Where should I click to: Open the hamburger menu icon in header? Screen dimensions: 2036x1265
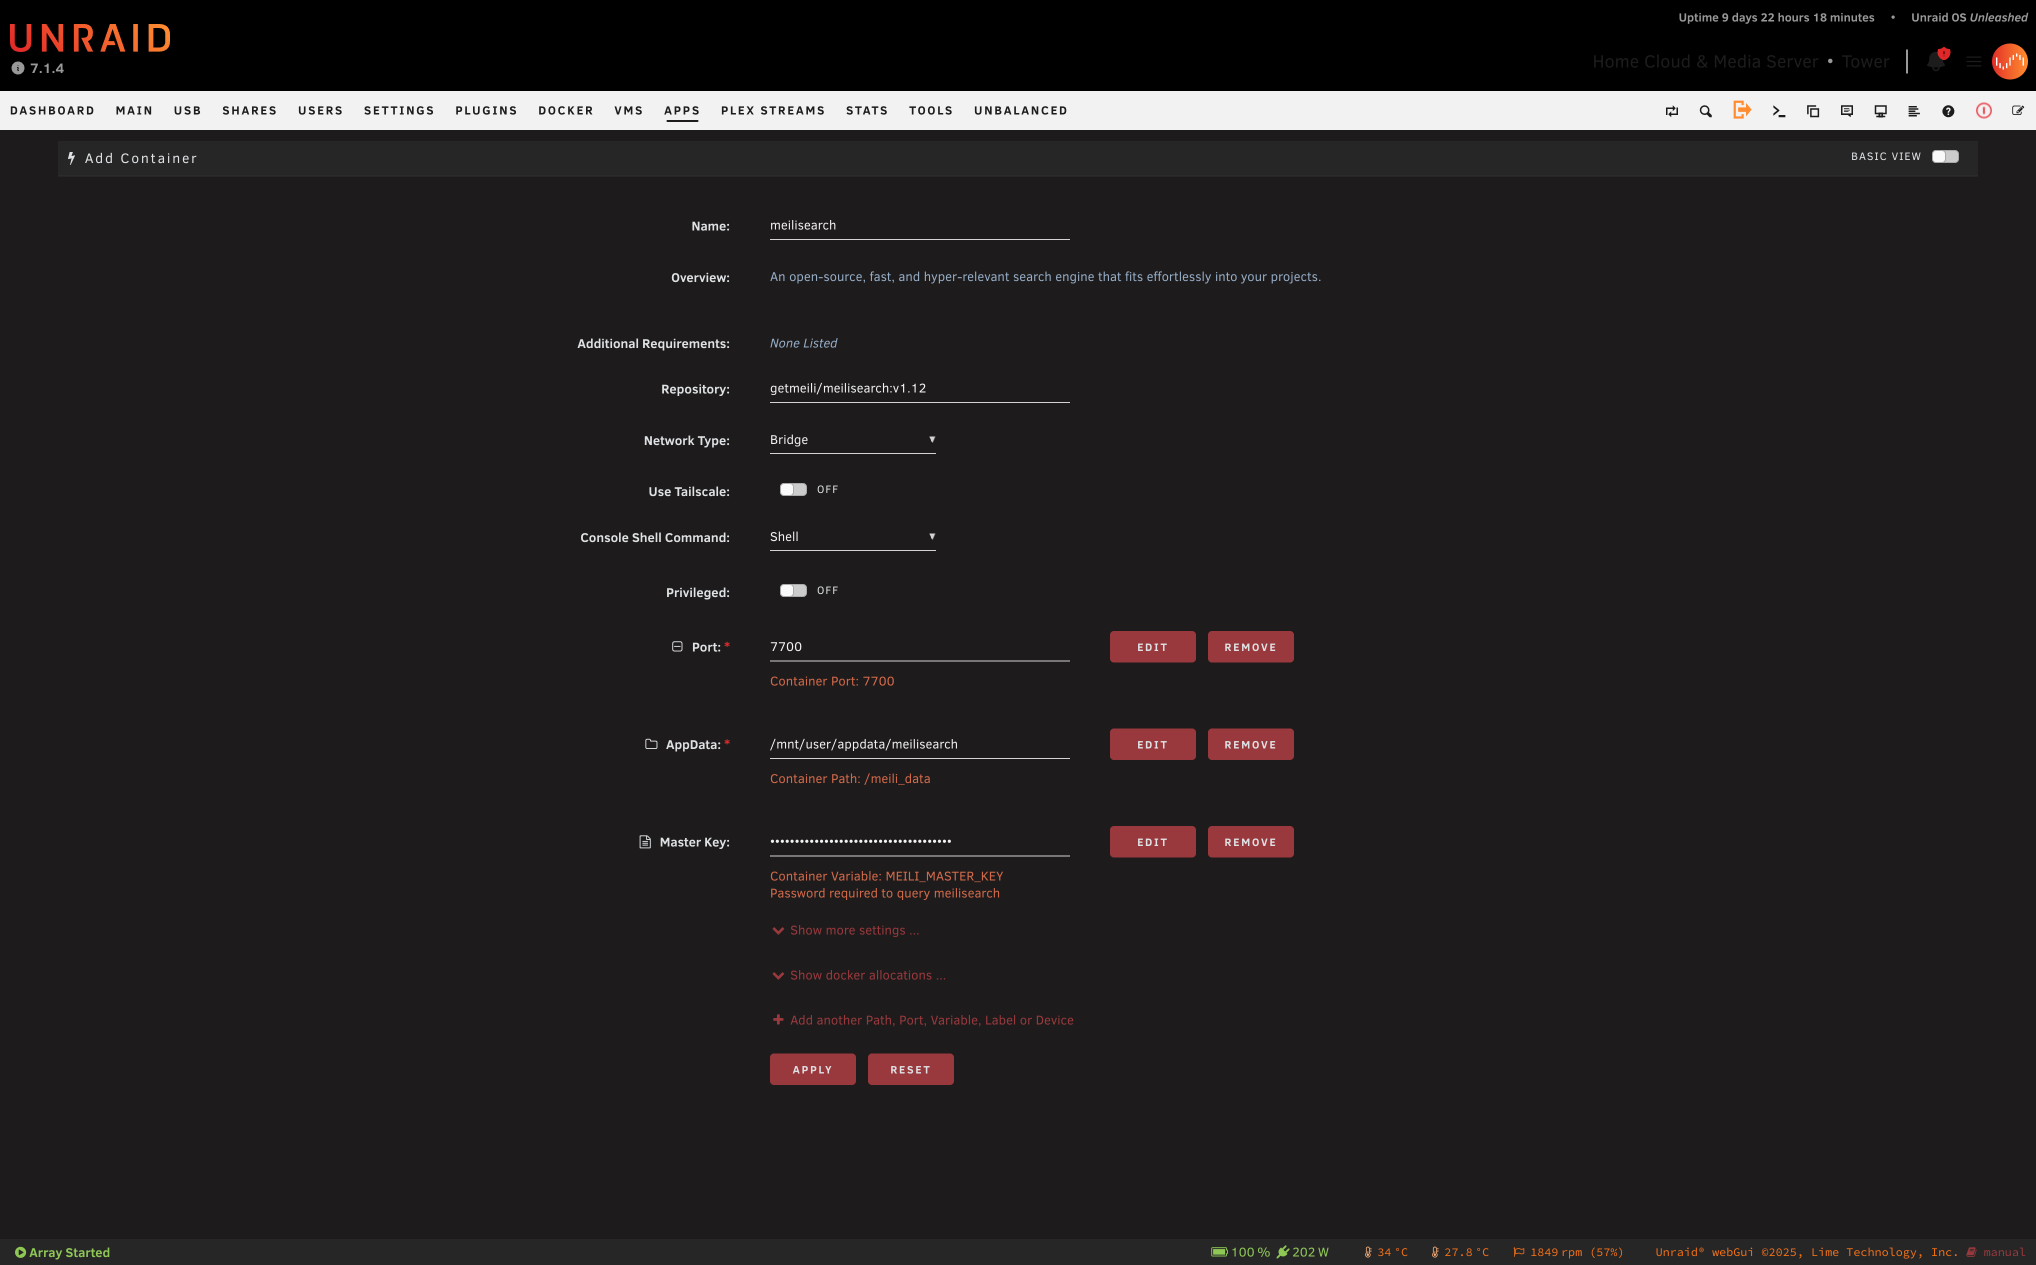coord(1974,61)
